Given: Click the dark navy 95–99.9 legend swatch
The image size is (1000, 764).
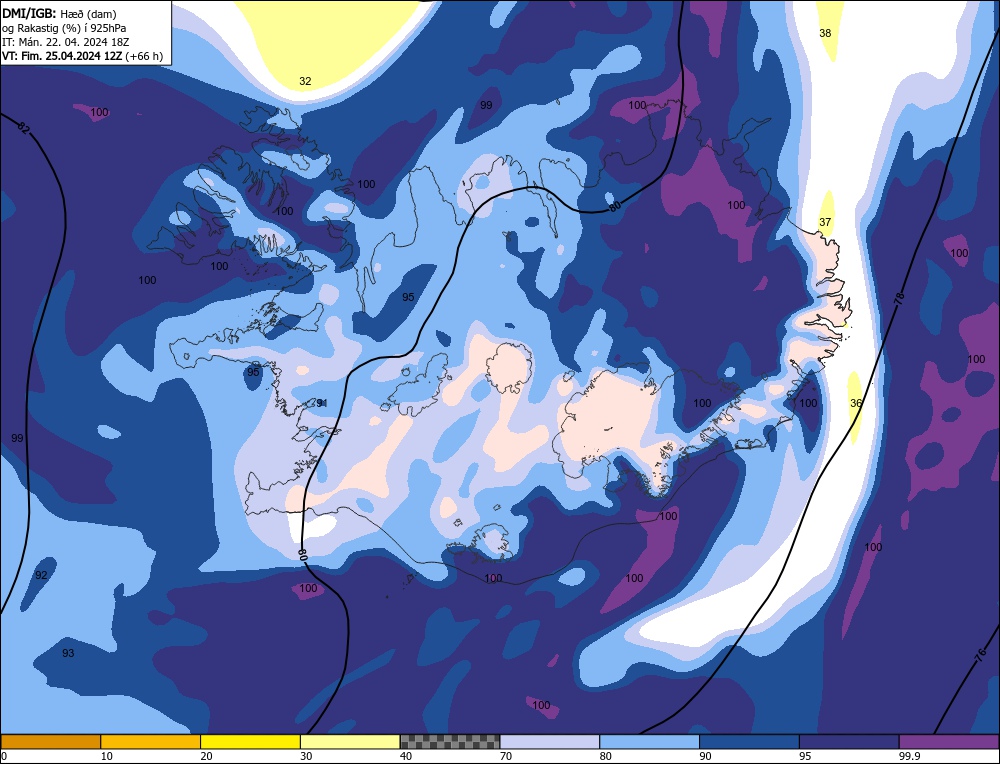Looking at the screenshot, I should (849, 741).
